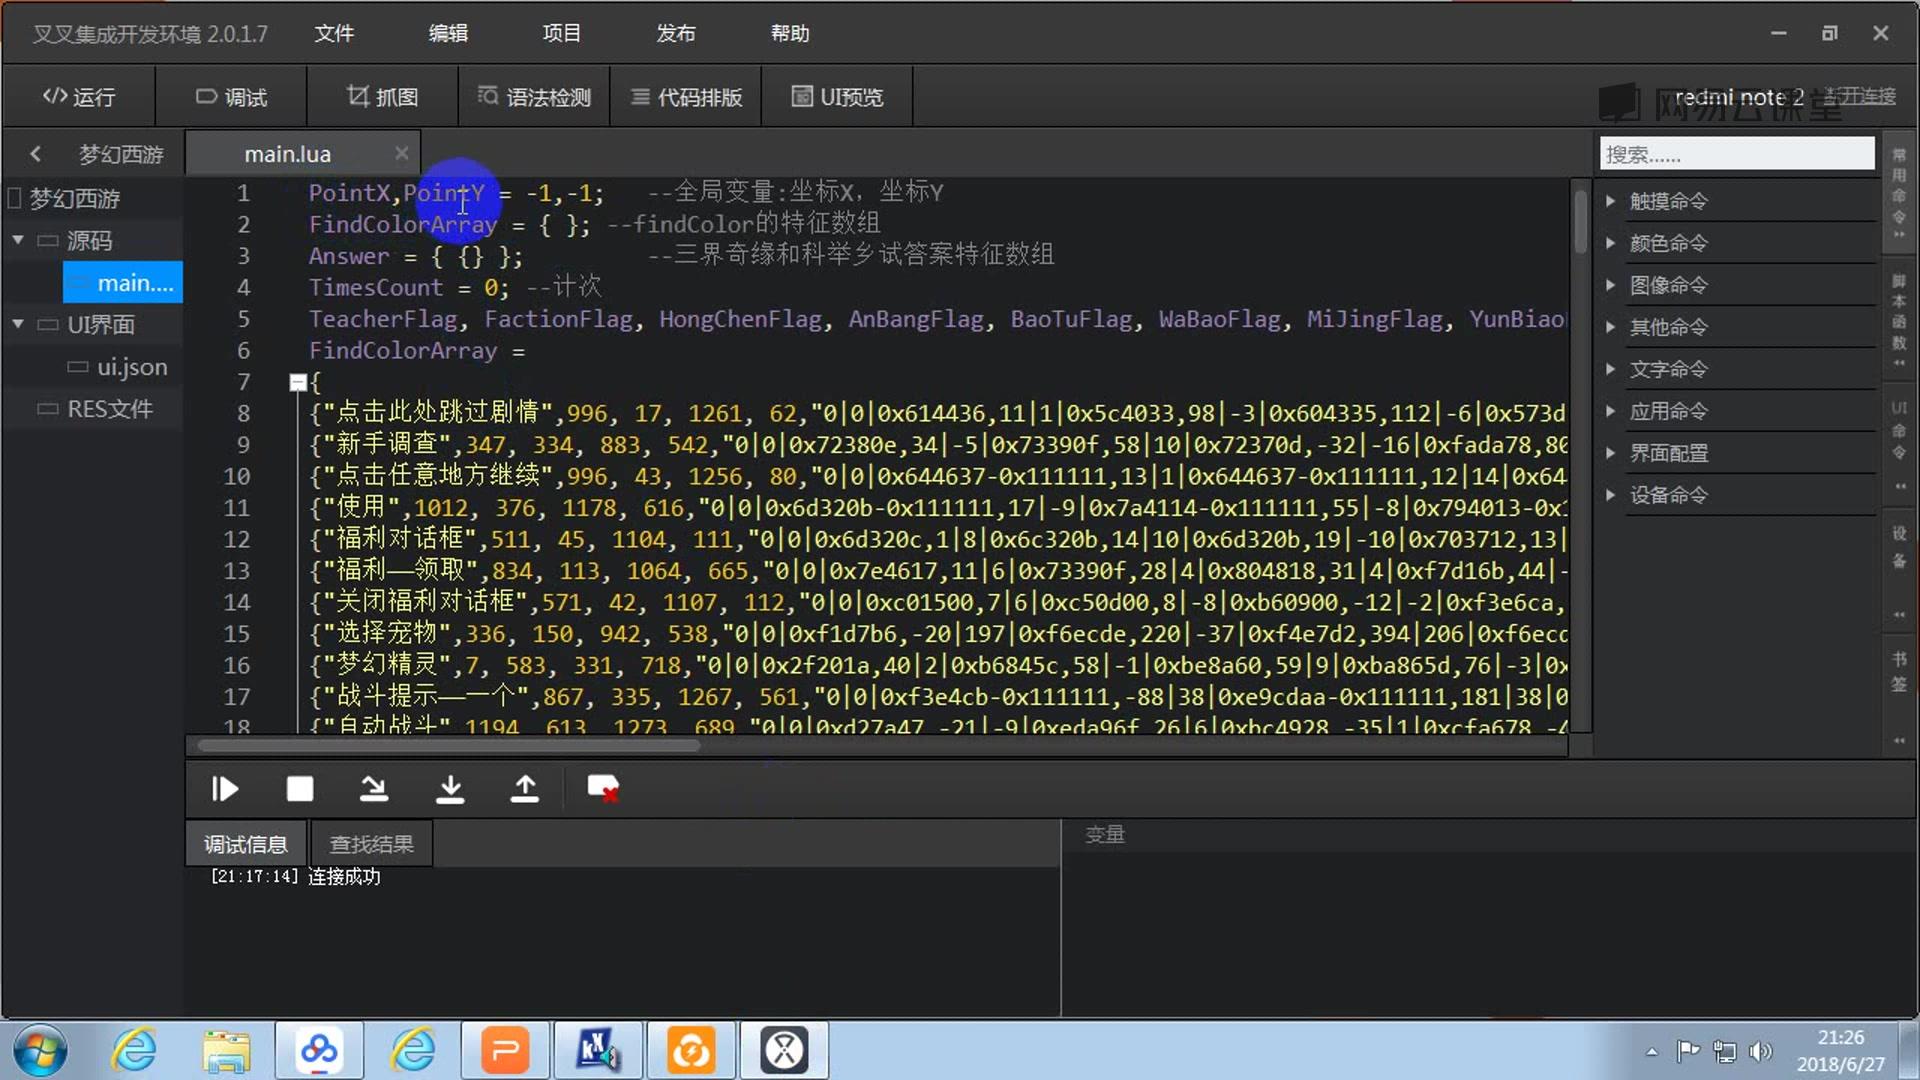This screenshot has height=1080, width=1920.
Task: Open the 项目 menu
Action: (x=561, y=33)
